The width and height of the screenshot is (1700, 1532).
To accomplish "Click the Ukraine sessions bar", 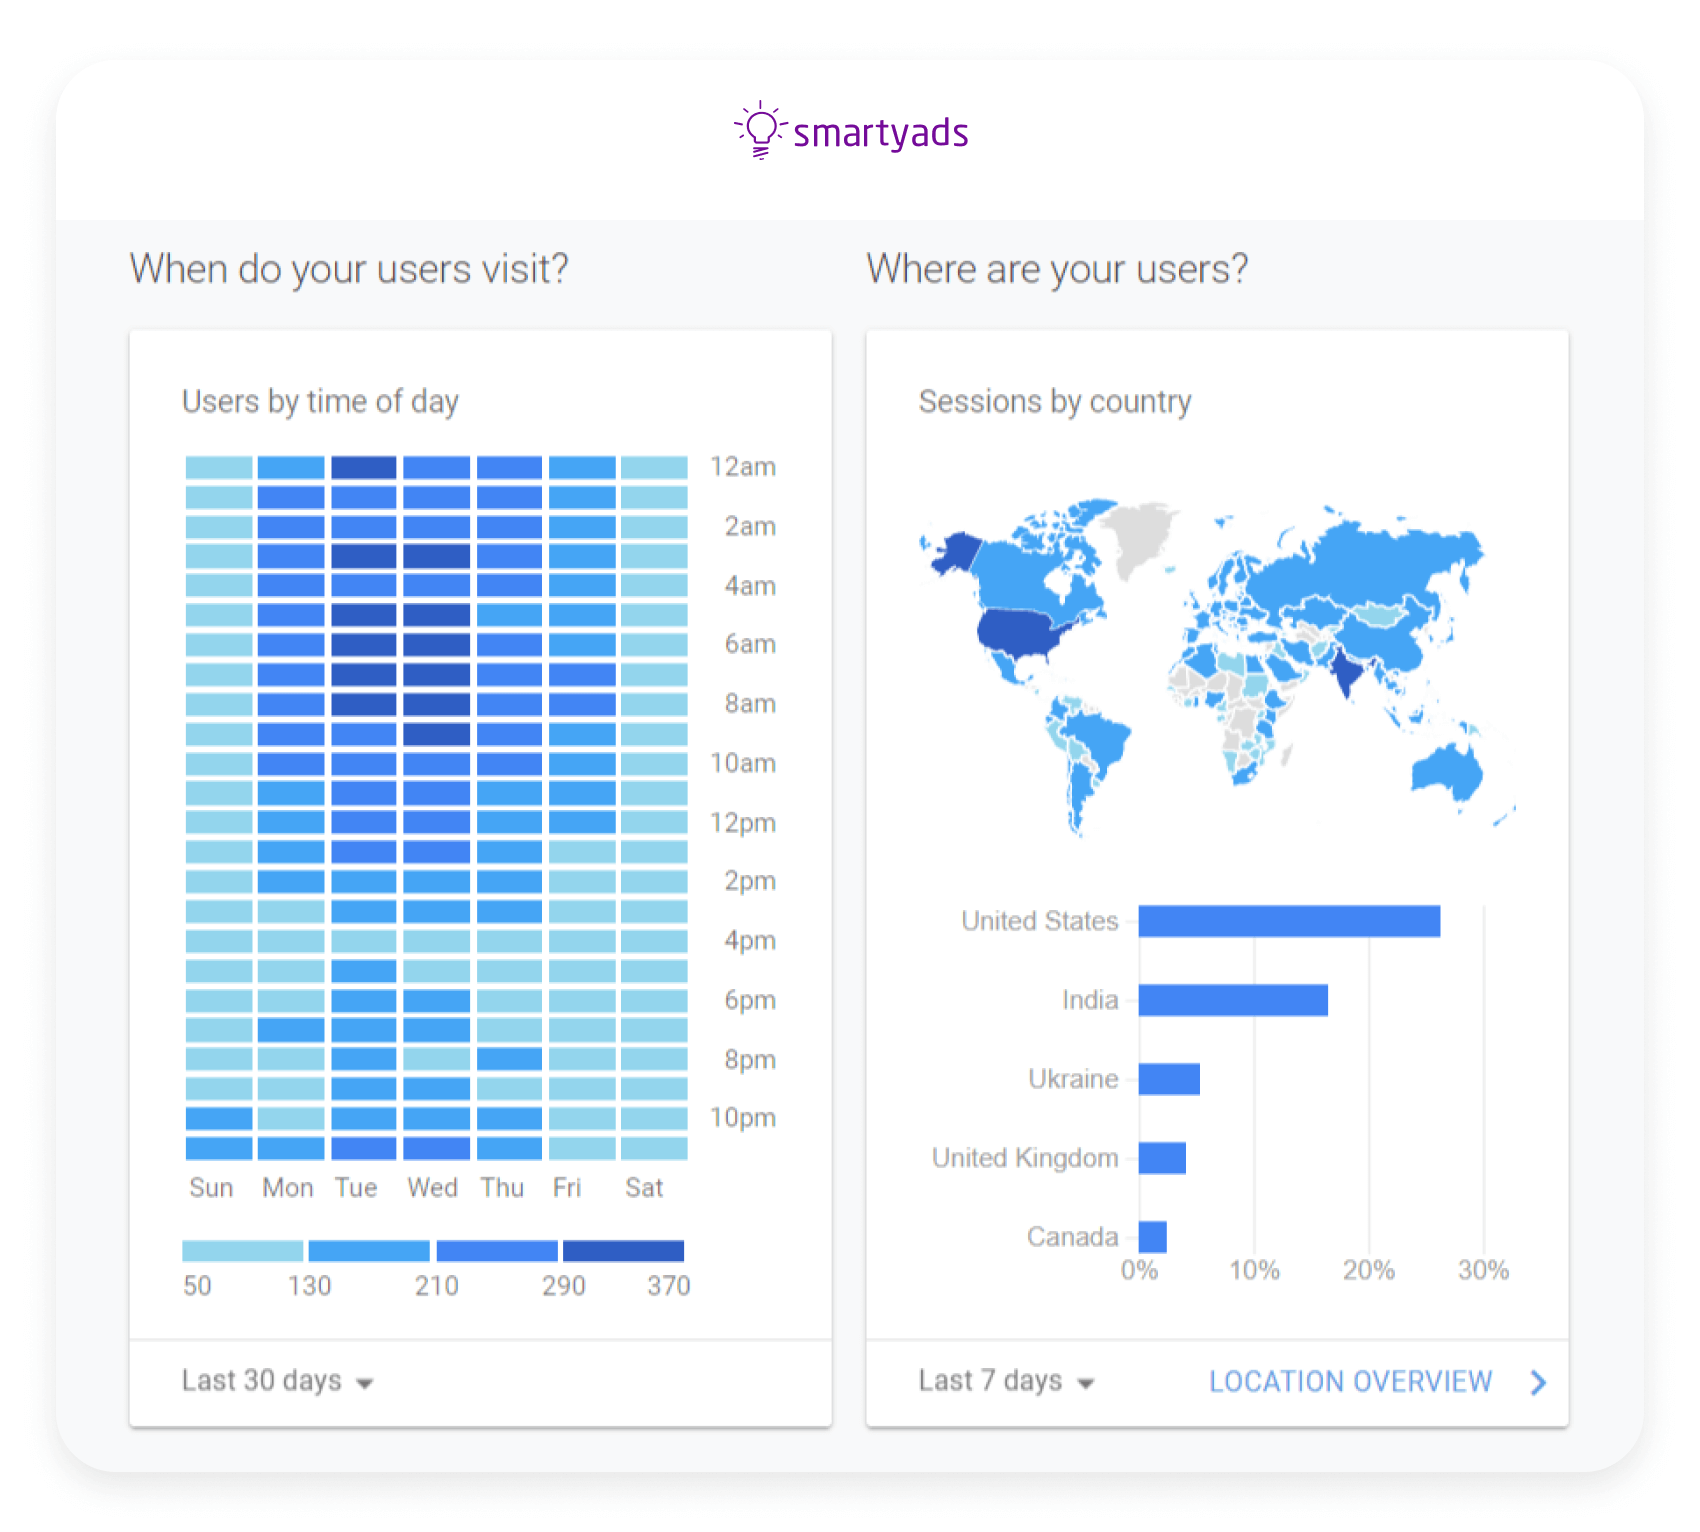I will pyautogui.click(x=1169, y=1079).
